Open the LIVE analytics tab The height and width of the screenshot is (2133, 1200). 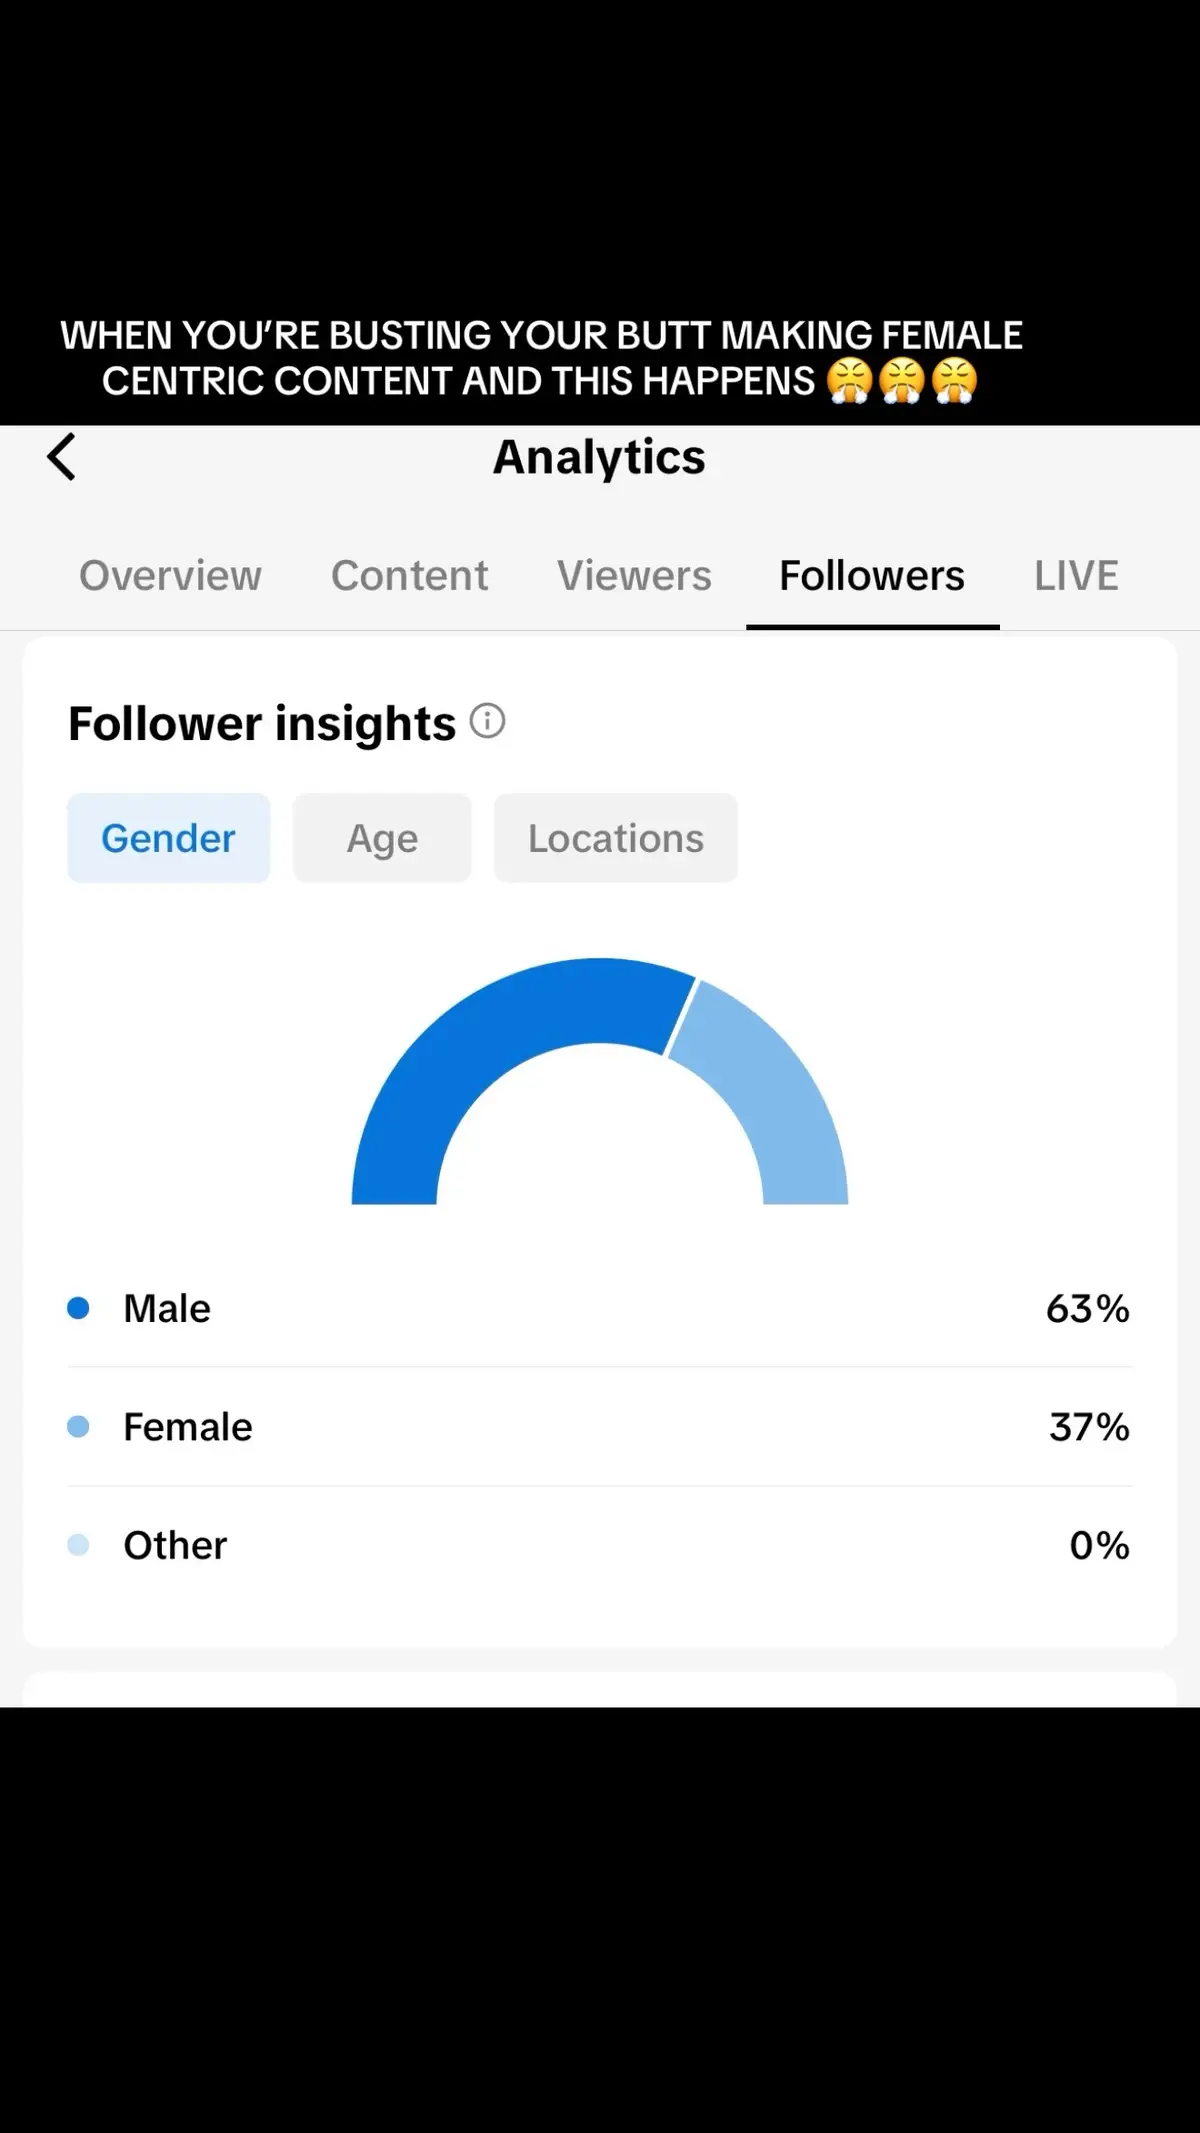pos(1075,575)
